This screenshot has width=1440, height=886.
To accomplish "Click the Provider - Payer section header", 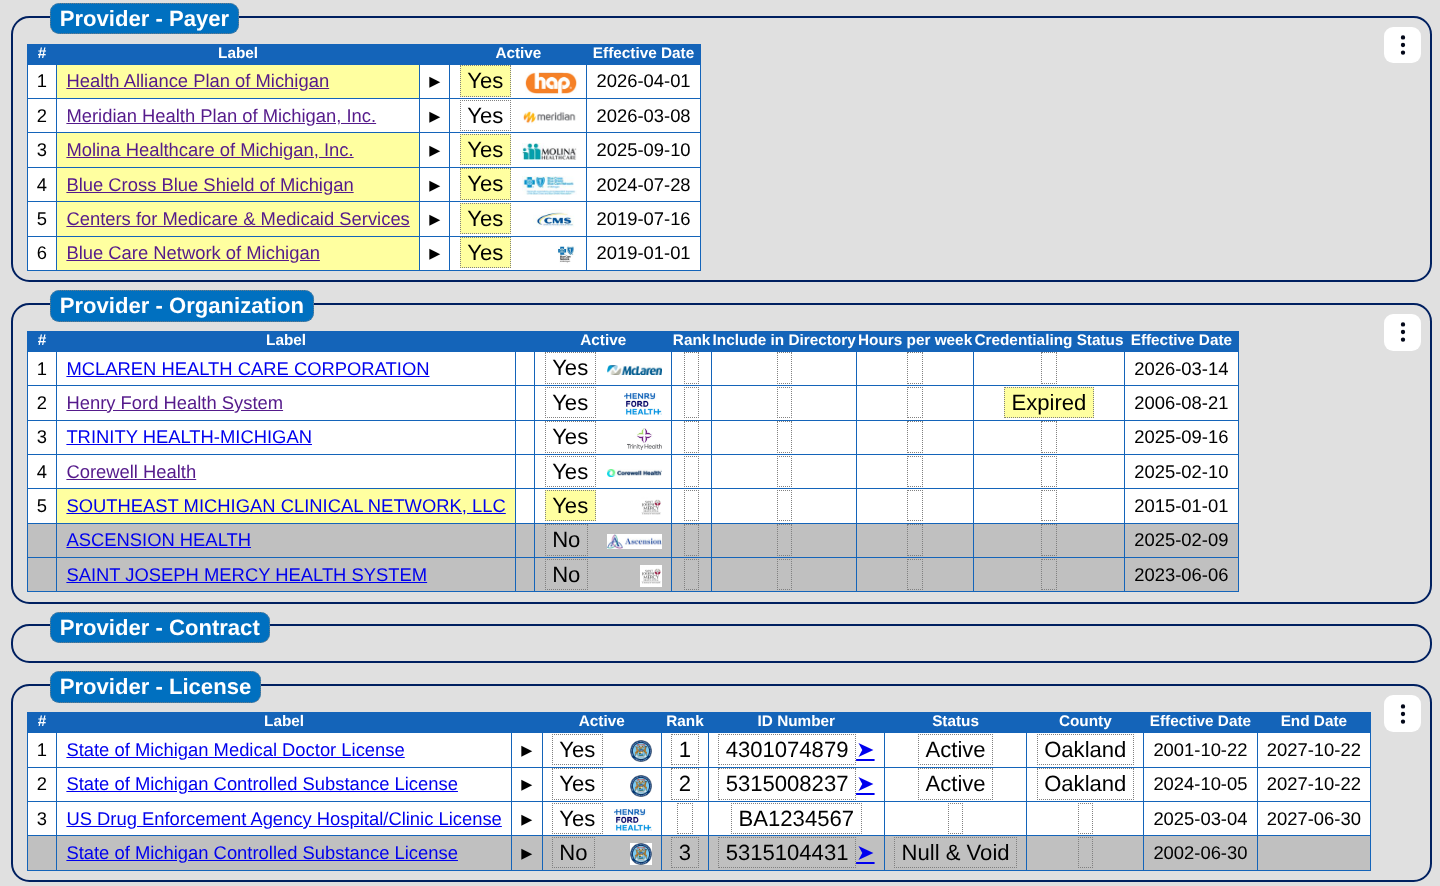I will tap(144, 19).
